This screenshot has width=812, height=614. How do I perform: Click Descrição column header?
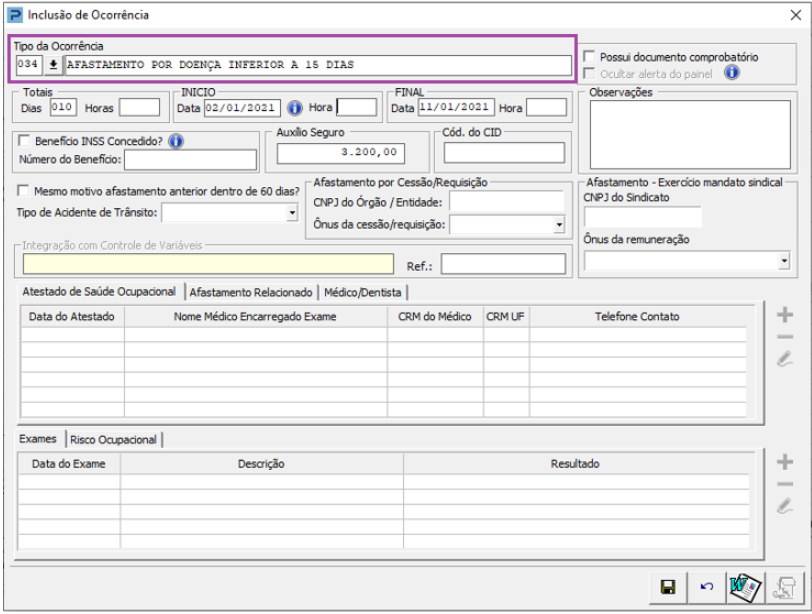coord(262,463)
